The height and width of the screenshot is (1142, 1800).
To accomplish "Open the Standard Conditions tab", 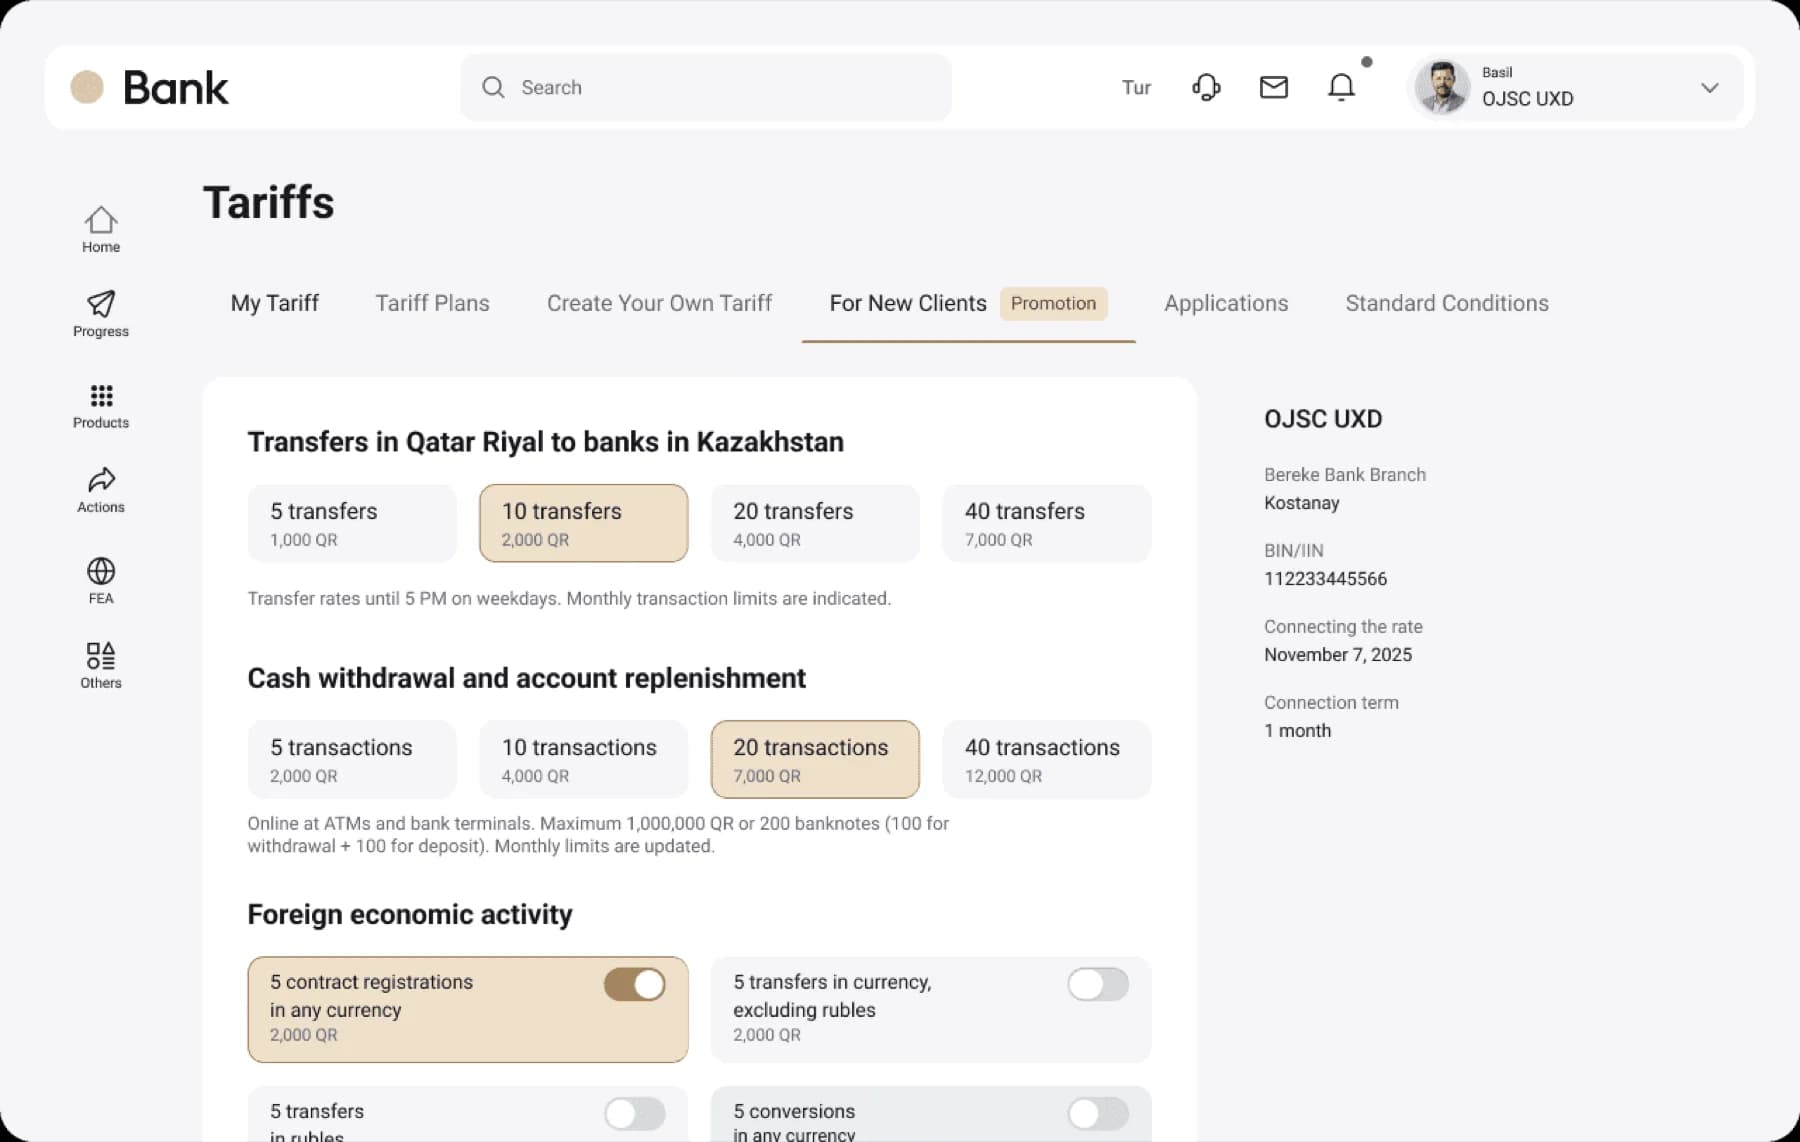I will coord(1447,303).
